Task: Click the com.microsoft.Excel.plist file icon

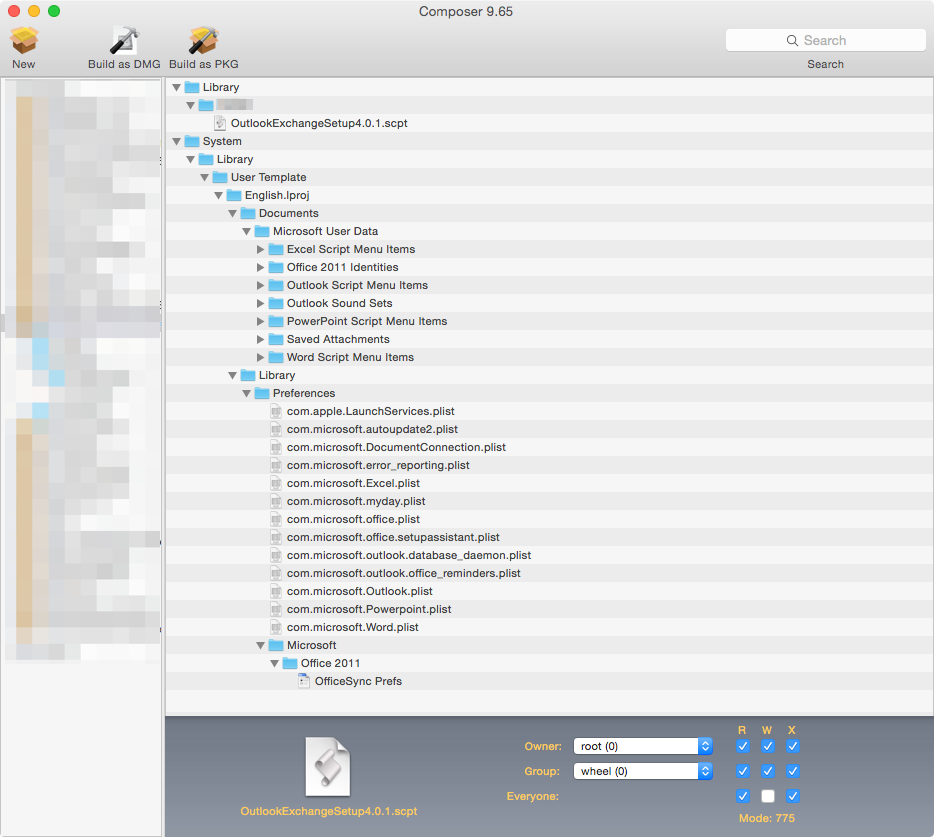Action: tap(276, 483)
